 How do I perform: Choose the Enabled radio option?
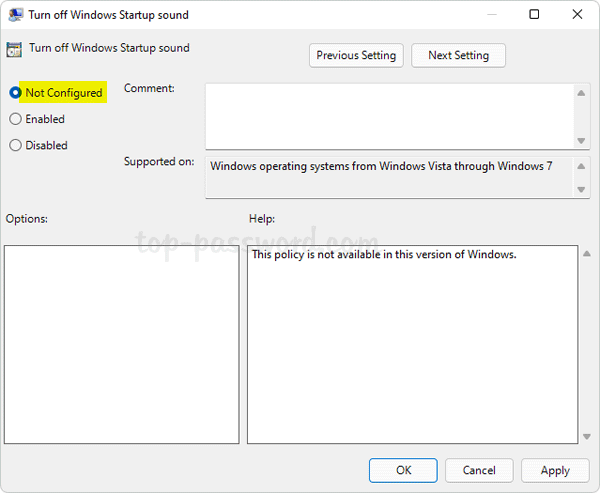[15, 119]
